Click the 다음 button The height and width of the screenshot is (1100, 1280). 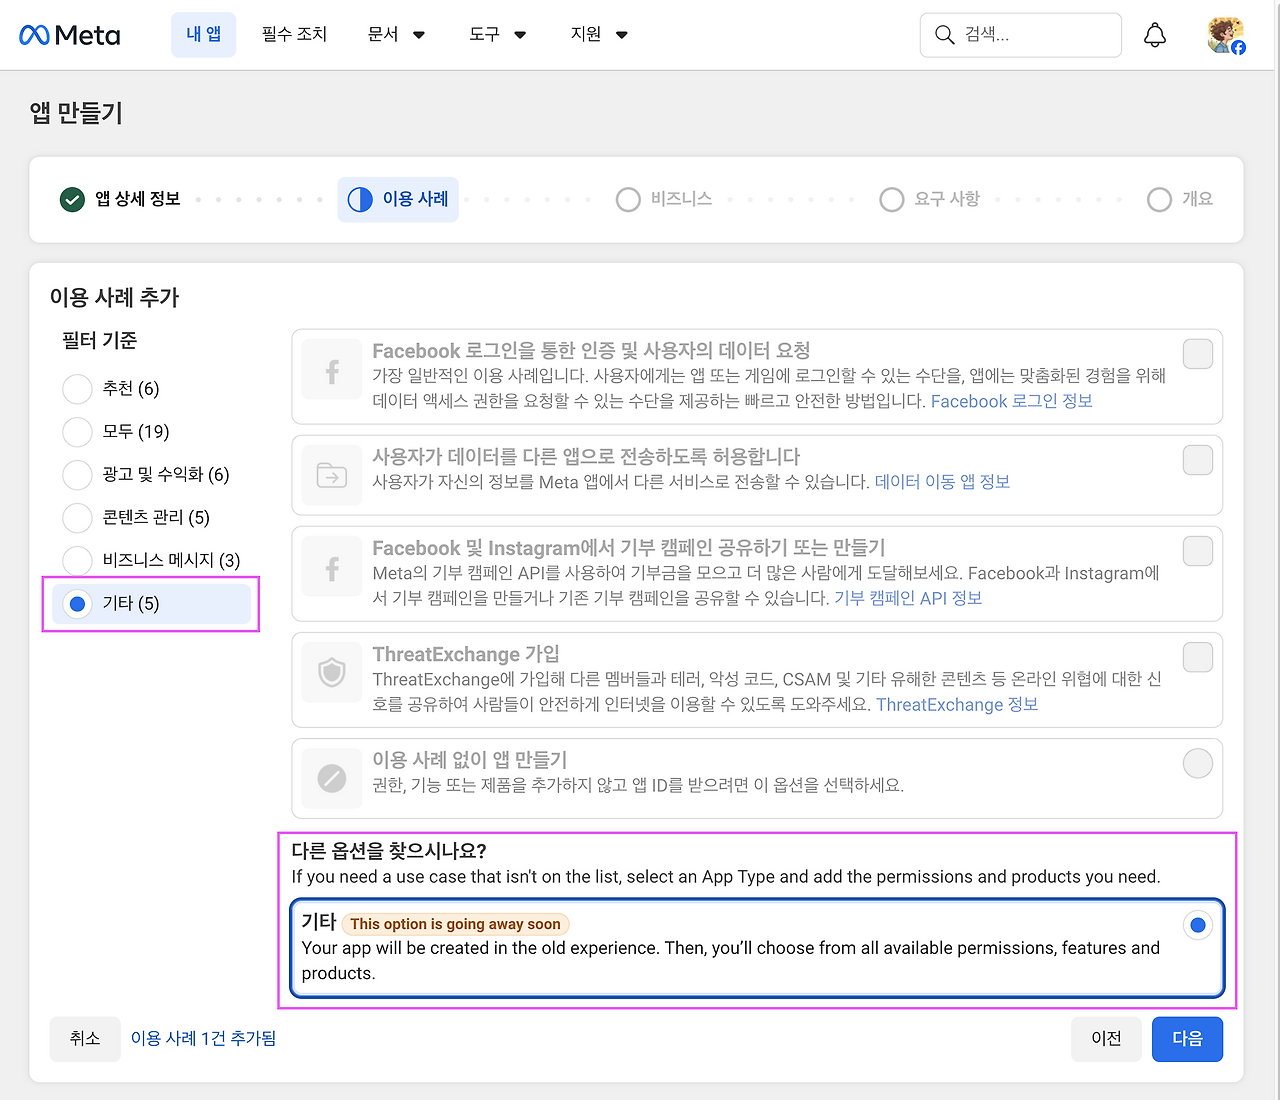coord(1187,1039)
